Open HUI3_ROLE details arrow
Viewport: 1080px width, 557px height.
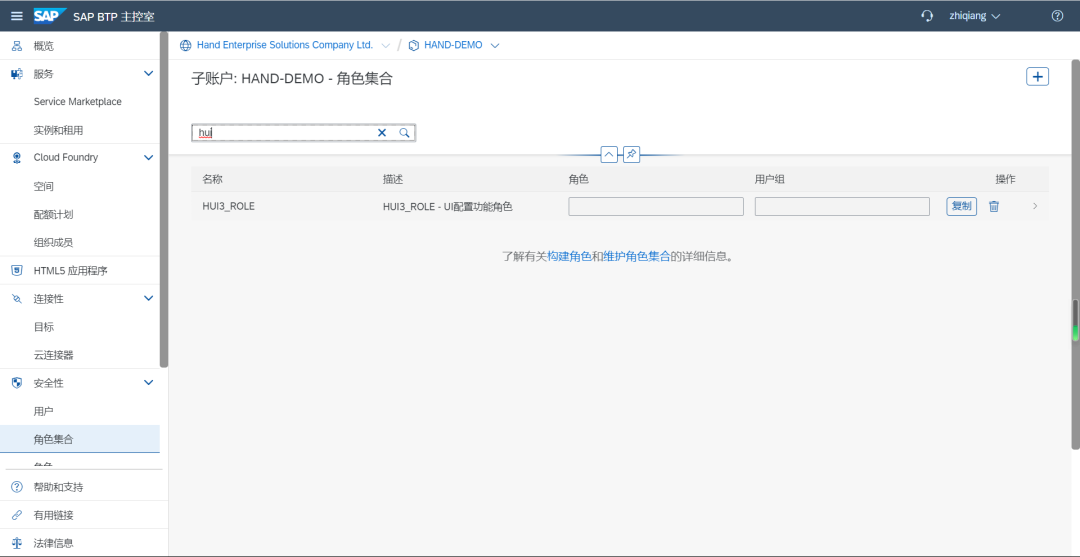[1035, 206]
